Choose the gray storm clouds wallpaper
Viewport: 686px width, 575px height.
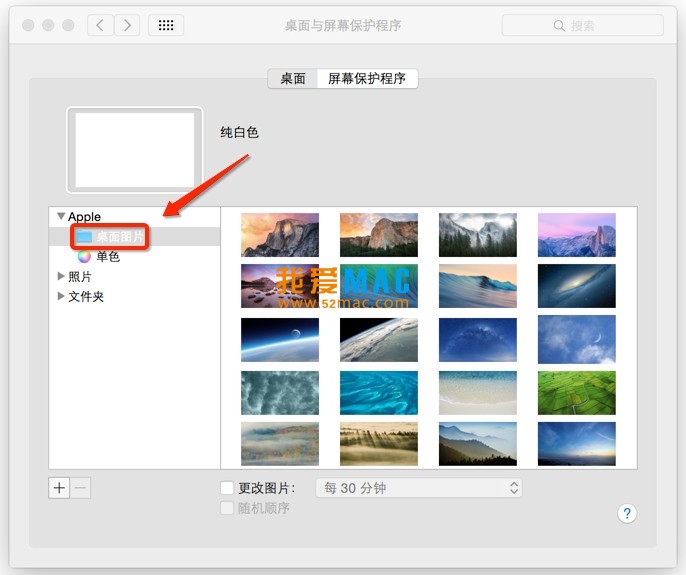[x=280, y=393]
